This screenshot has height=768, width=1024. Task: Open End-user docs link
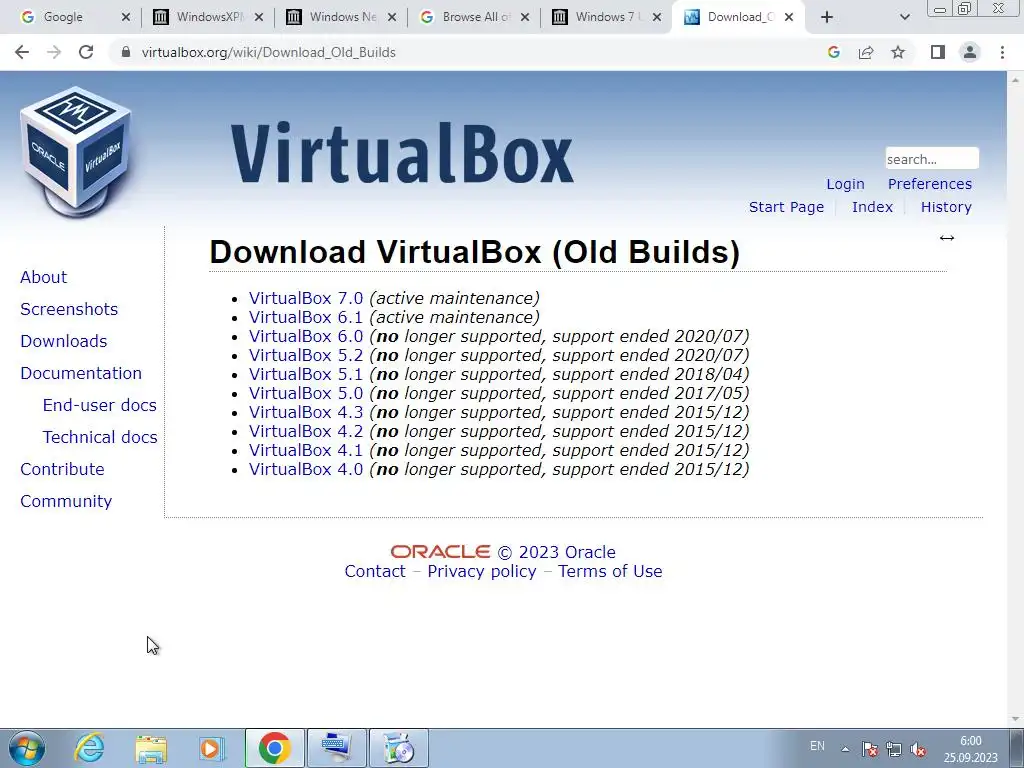tap(99, 406)
